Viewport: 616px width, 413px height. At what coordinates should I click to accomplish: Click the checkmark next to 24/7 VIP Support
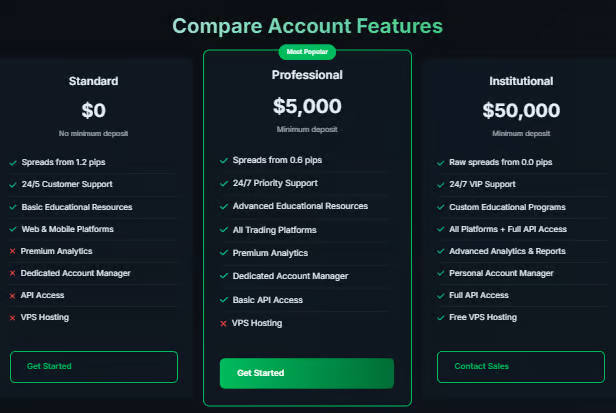pyautogui.click(x=440, y=184)
